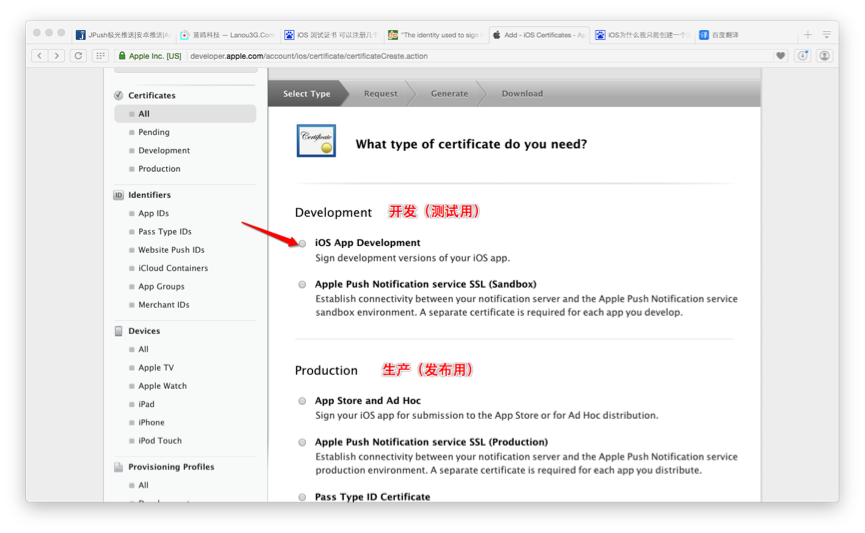This screenshot has width=865, height=533.
Task: Click the green padlock security icon
Action: pos(122,56)
